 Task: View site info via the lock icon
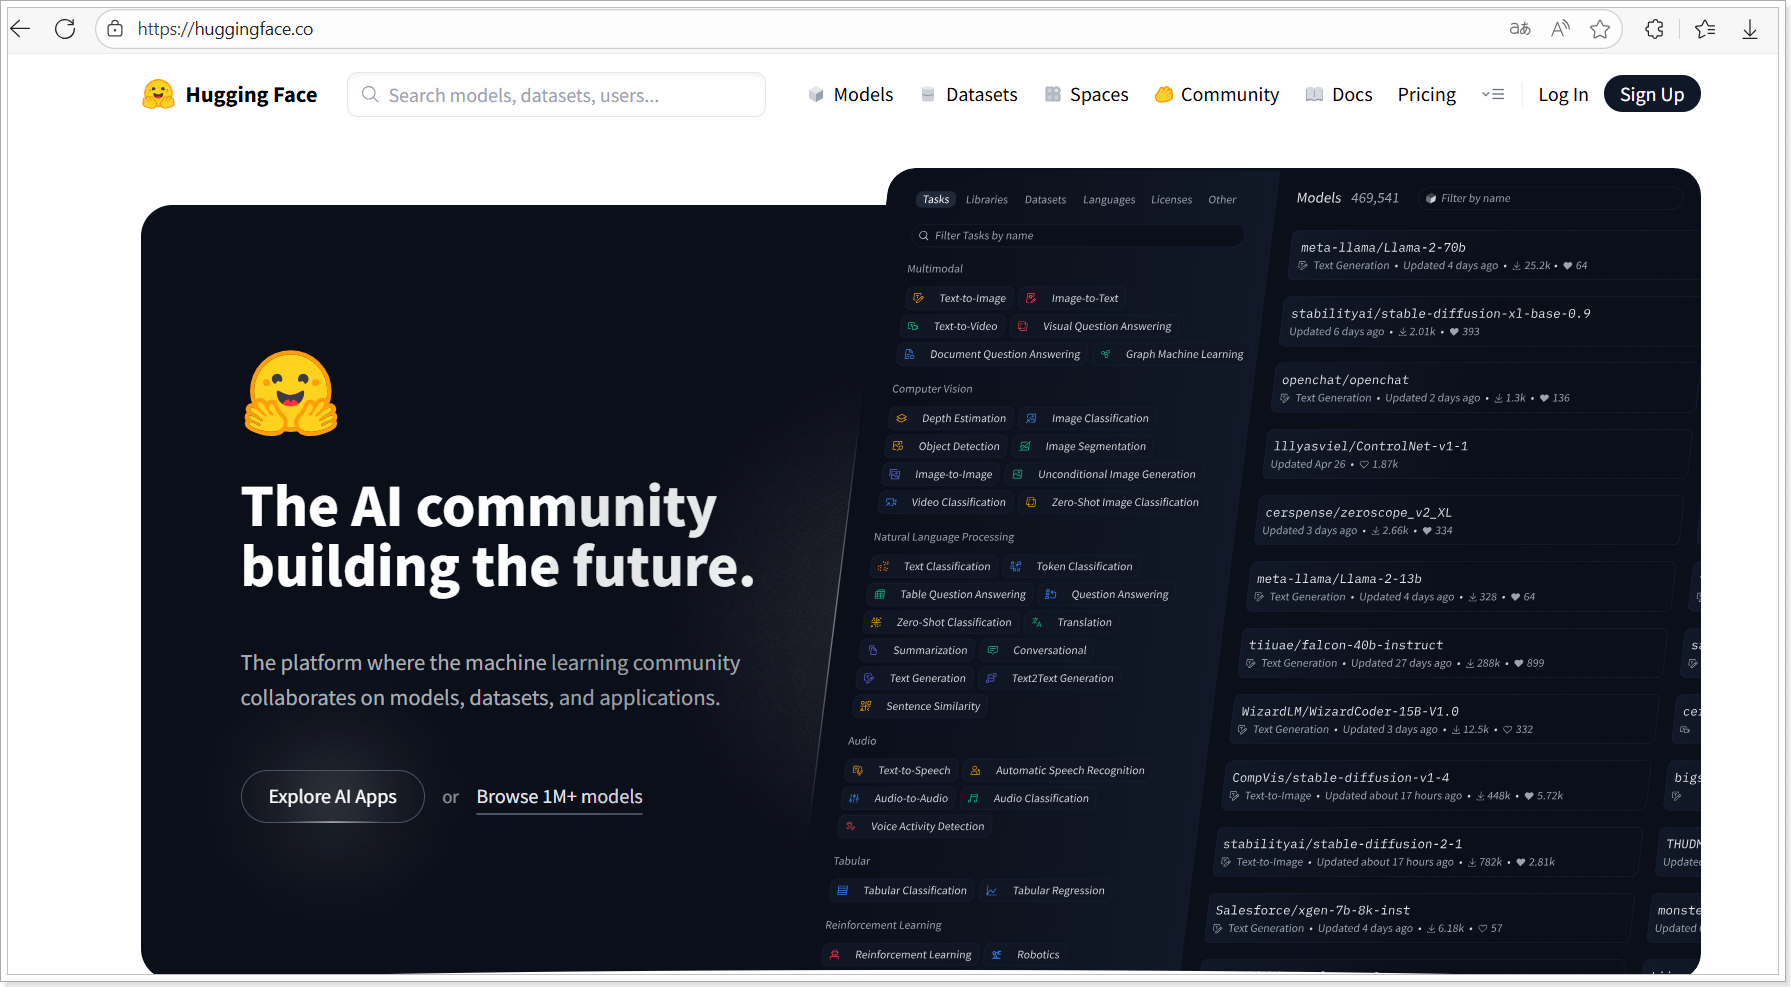[115, 29]
